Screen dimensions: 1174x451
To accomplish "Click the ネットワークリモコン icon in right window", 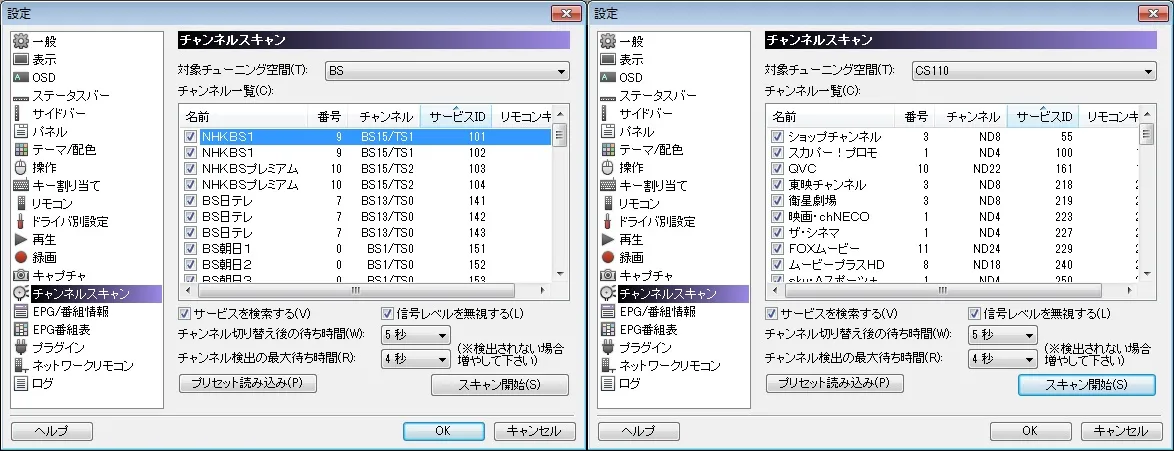I will click(x=608, y=365).
